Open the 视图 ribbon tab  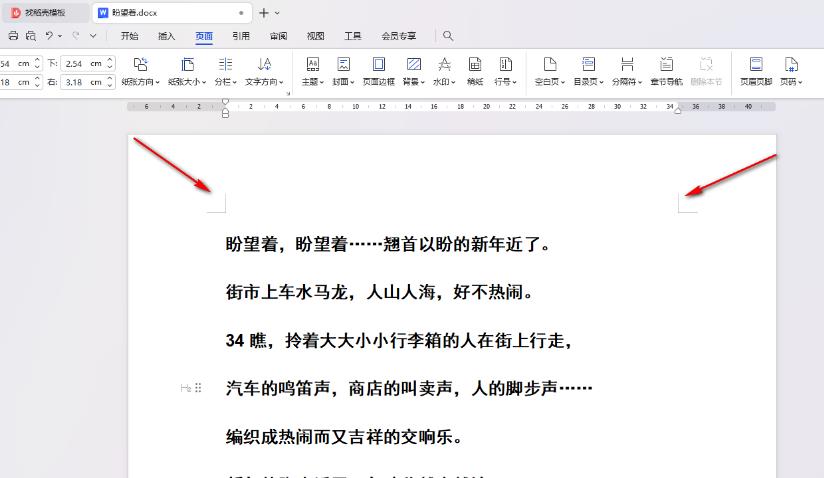click(315, 36)
